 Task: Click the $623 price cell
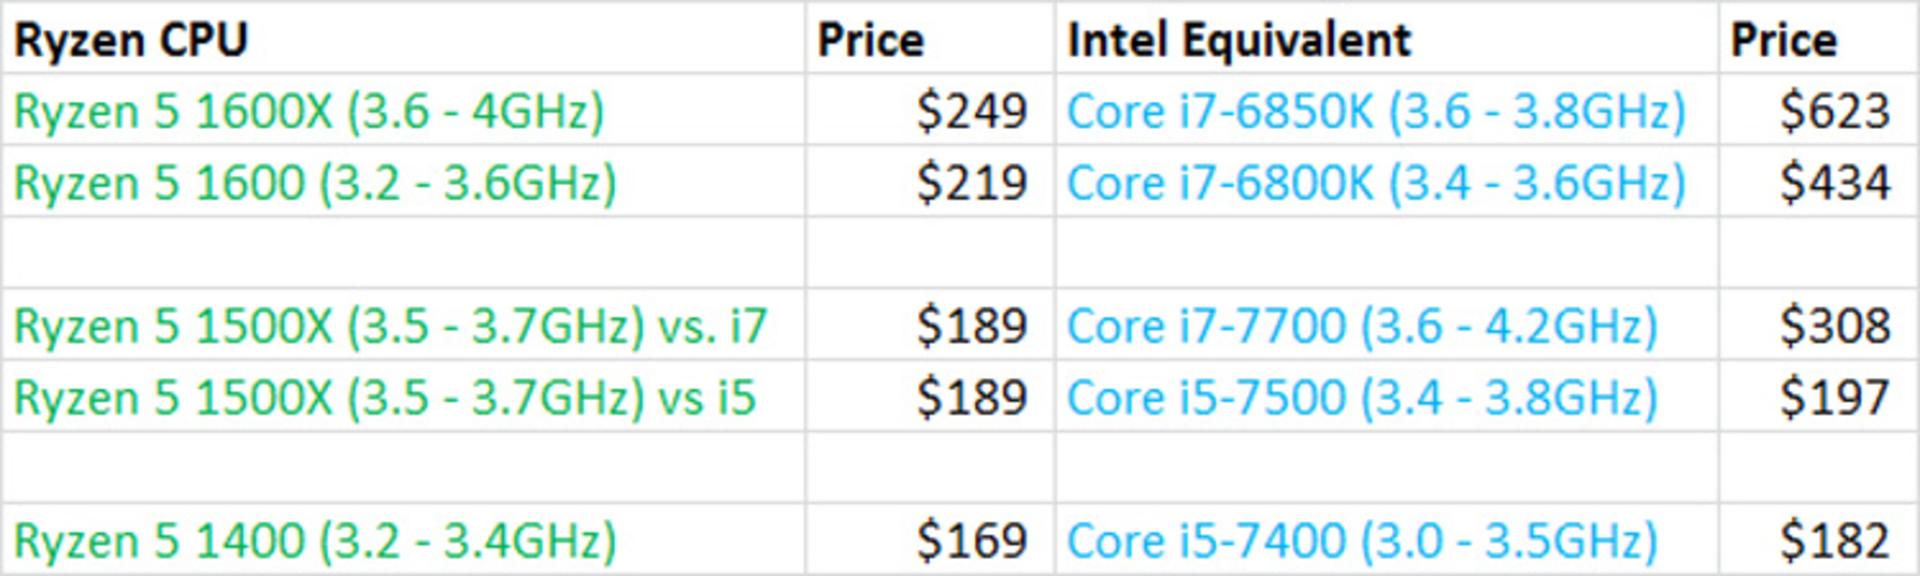(1818, 110)
